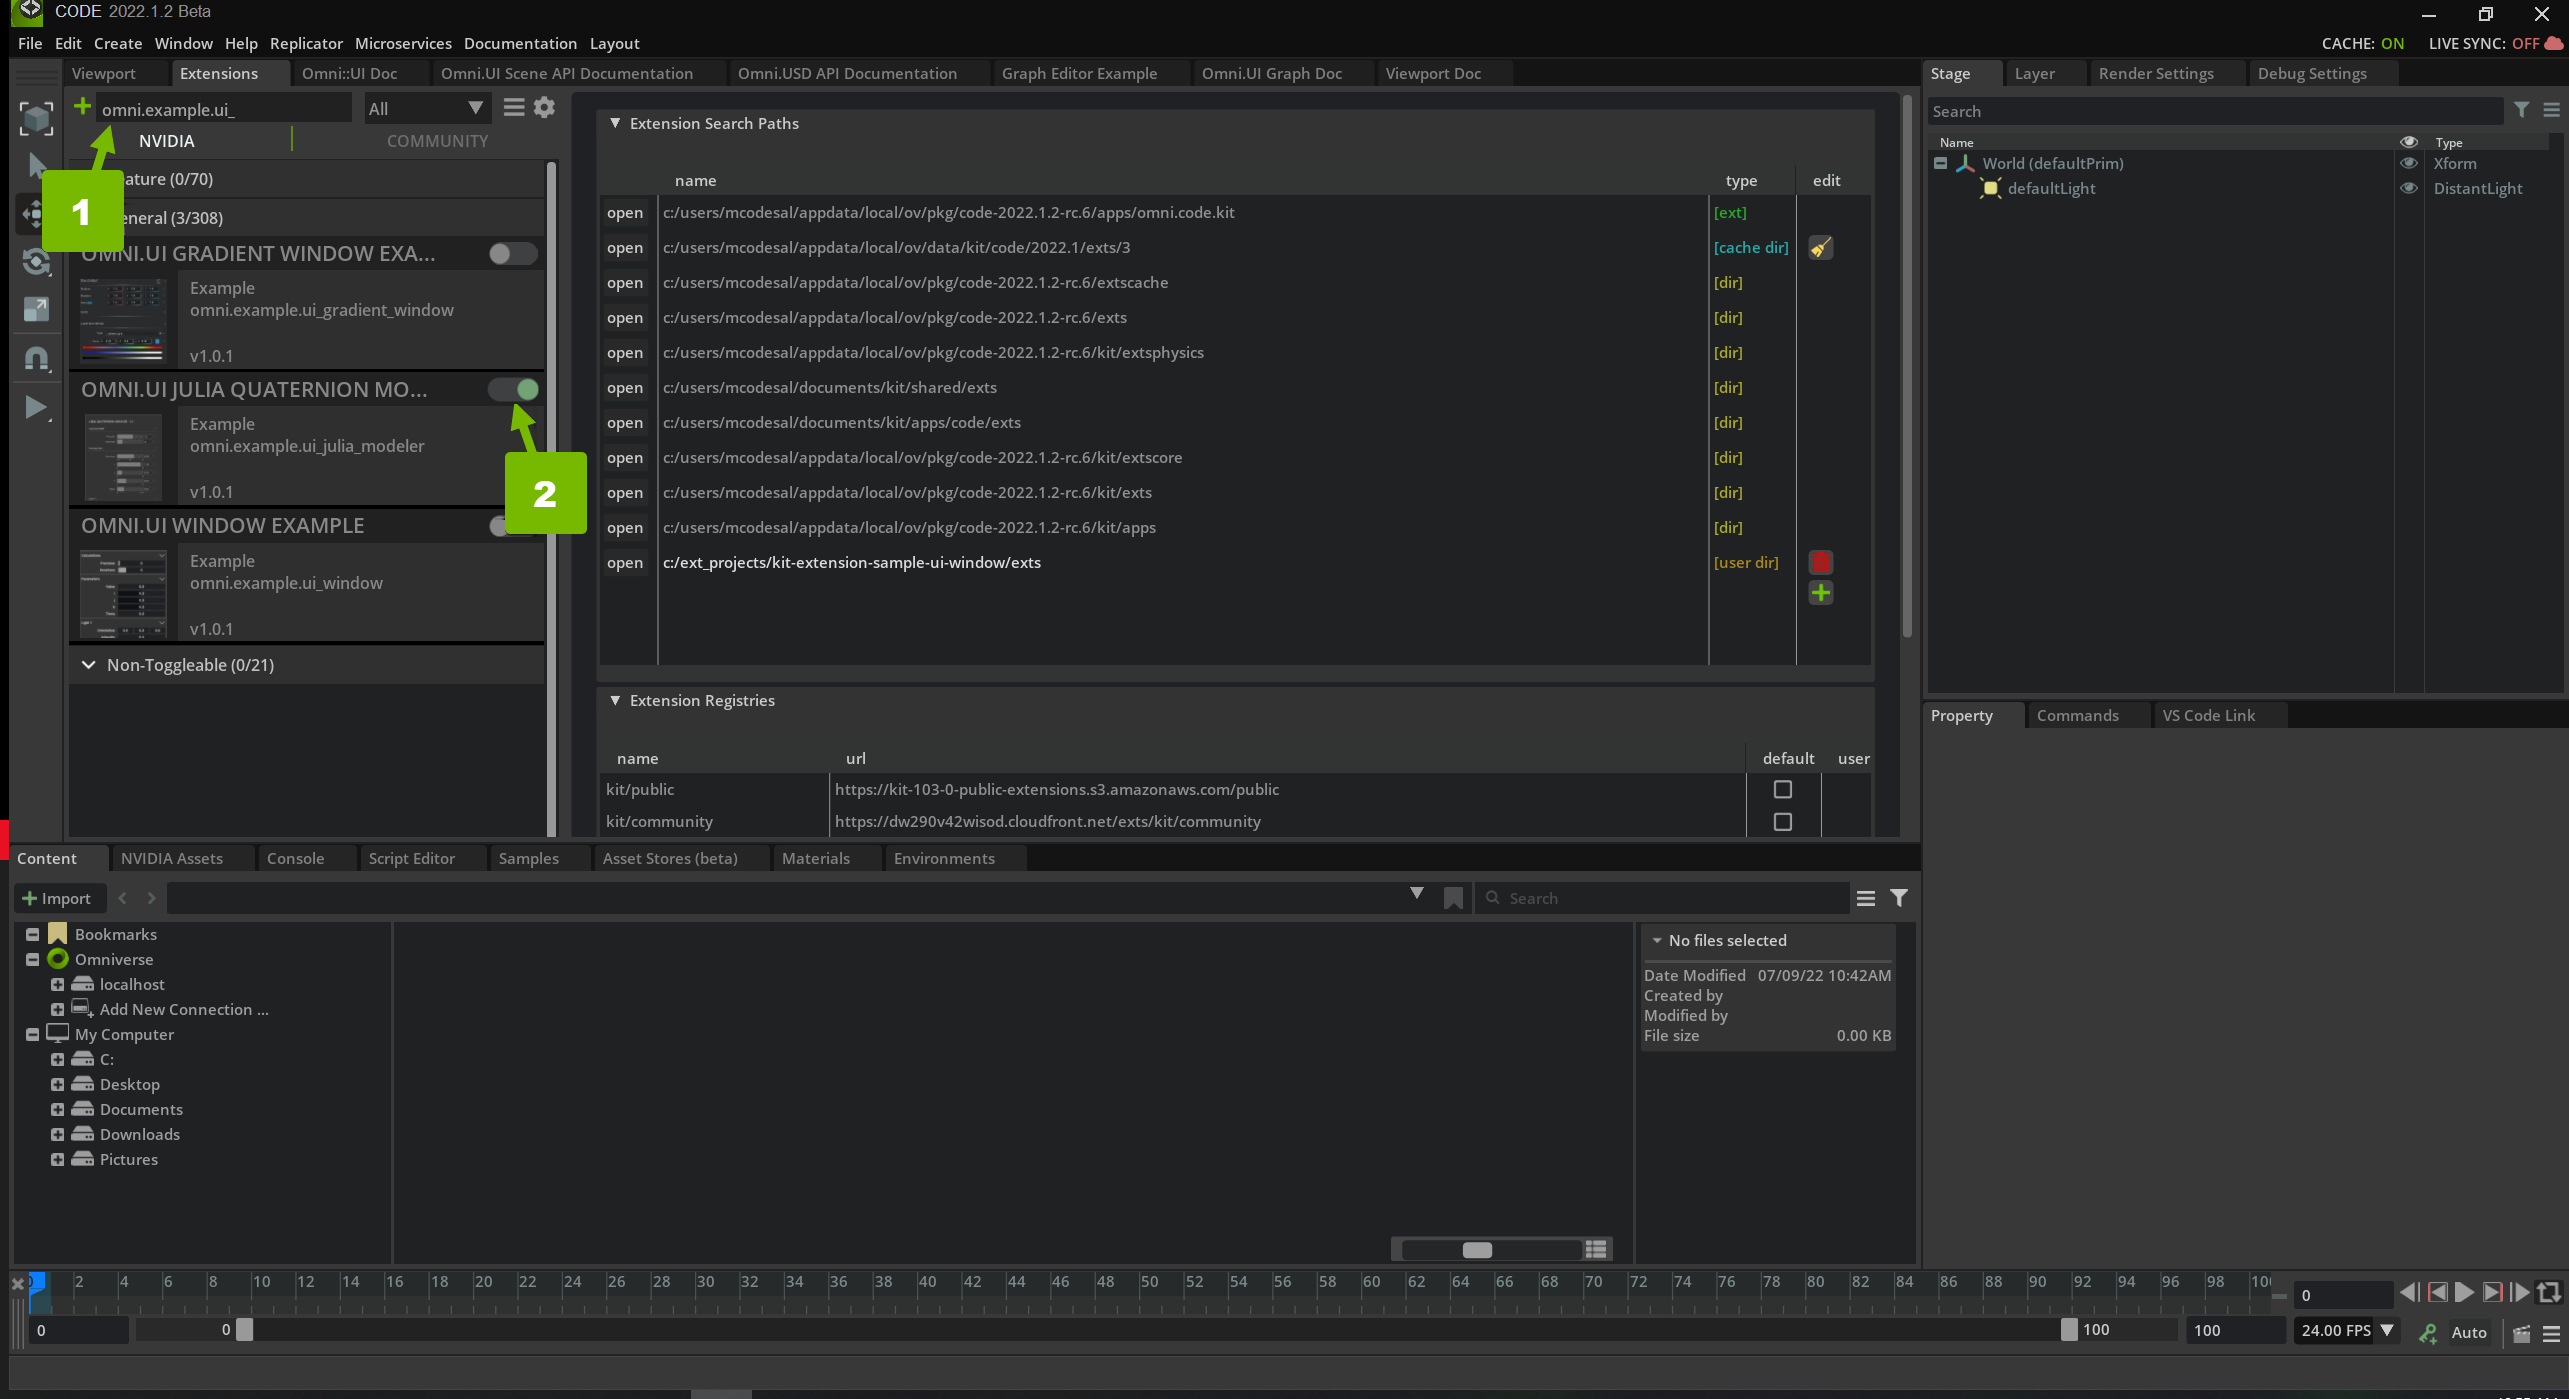
Task: Click the Live Sync cloud icon
Action: click(x=2553, y=43)
